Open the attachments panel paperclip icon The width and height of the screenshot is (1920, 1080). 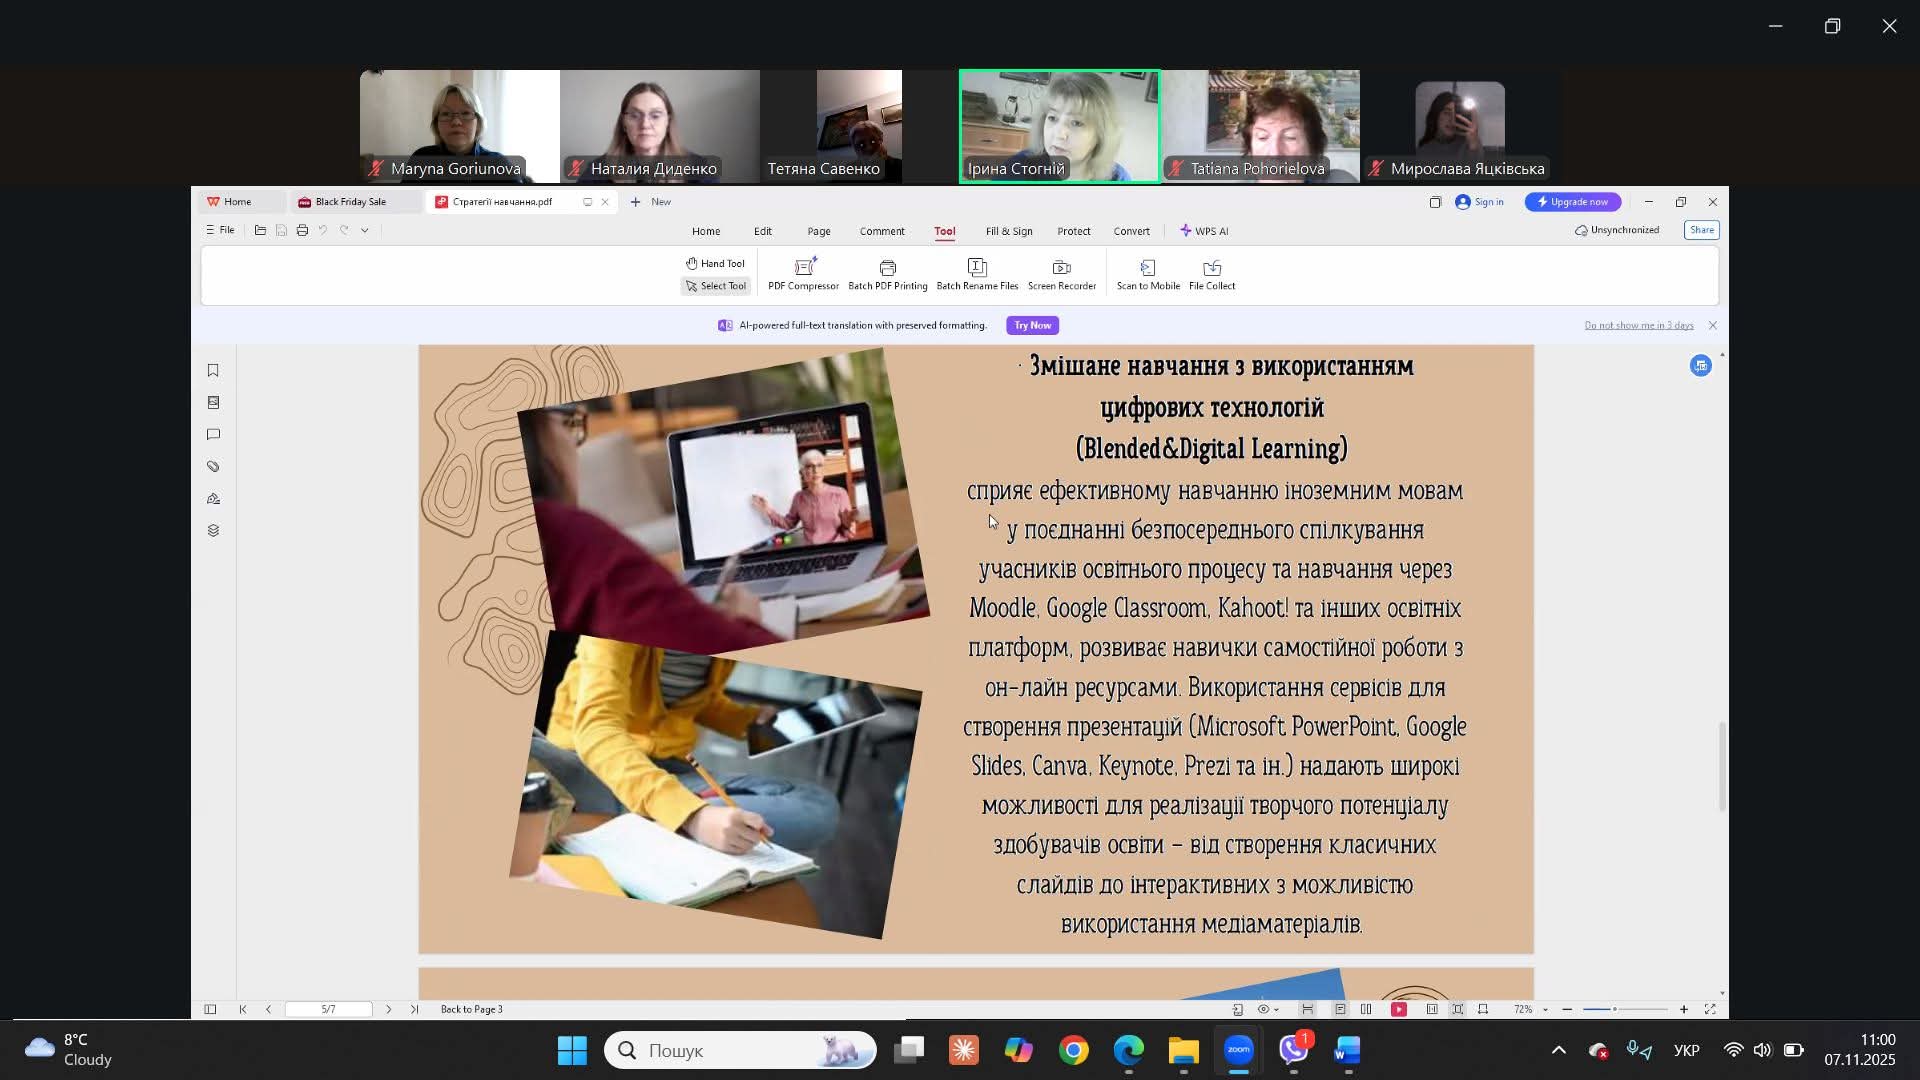213,467
